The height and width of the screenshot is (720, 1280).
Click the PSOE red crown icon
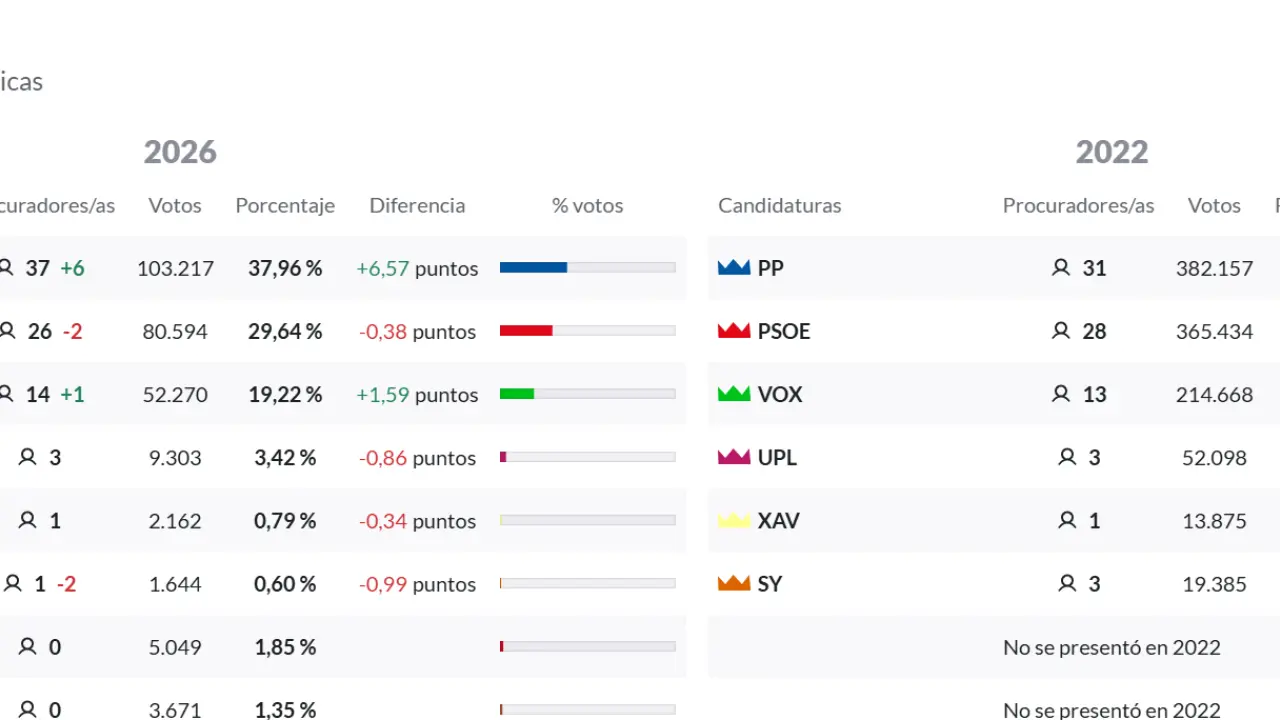(734, 331)
